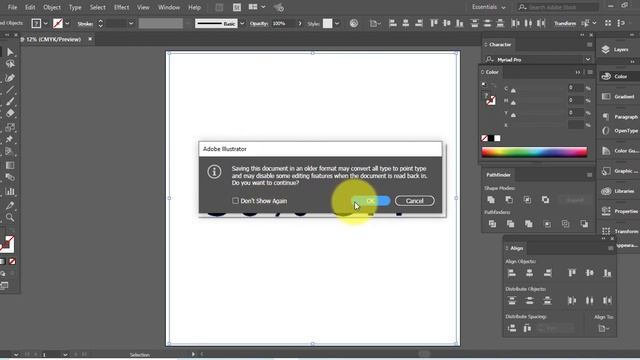
Task: Open the Edit menu
Action: point(30,7)
